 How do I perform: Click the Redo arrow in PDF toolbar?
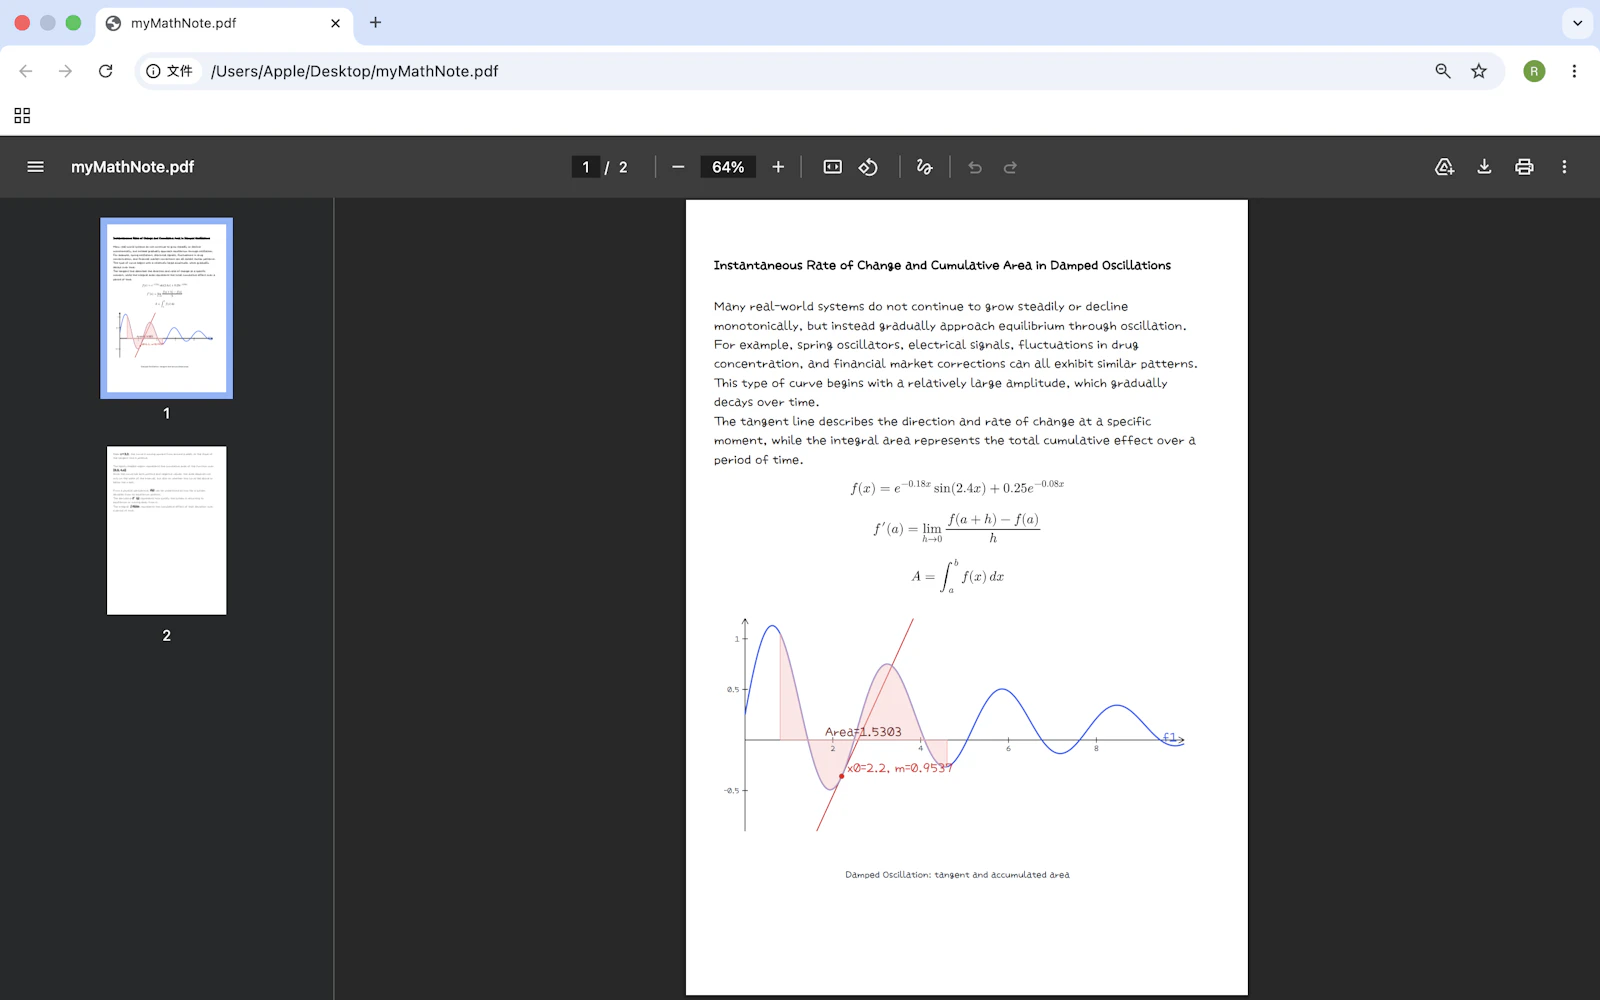1010,167
